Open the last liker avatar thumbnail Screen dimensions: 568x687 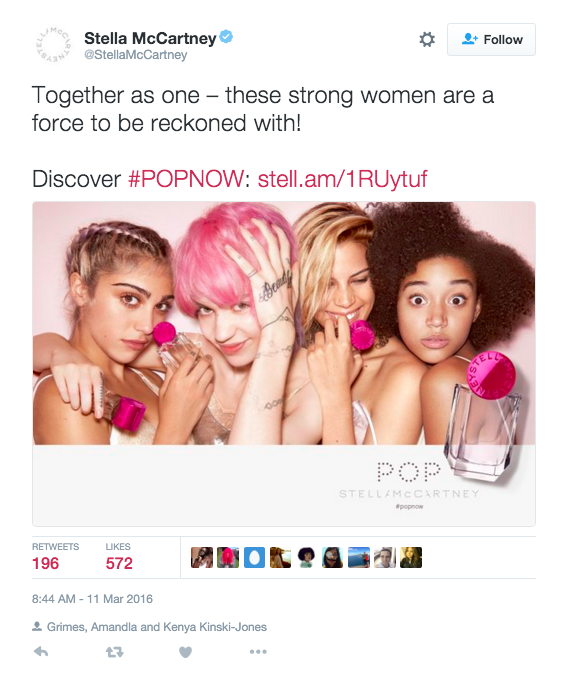click(411, 557)
